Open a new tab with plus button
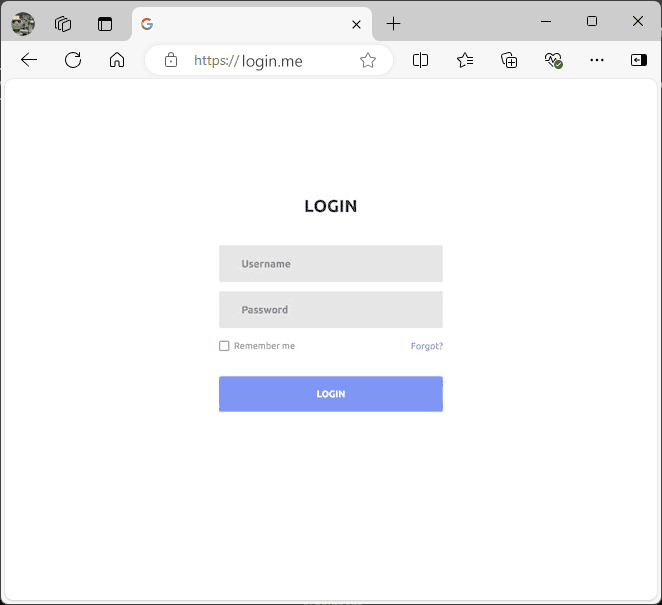662x605 pixels. pyautogui.click(x=394, y=24)
